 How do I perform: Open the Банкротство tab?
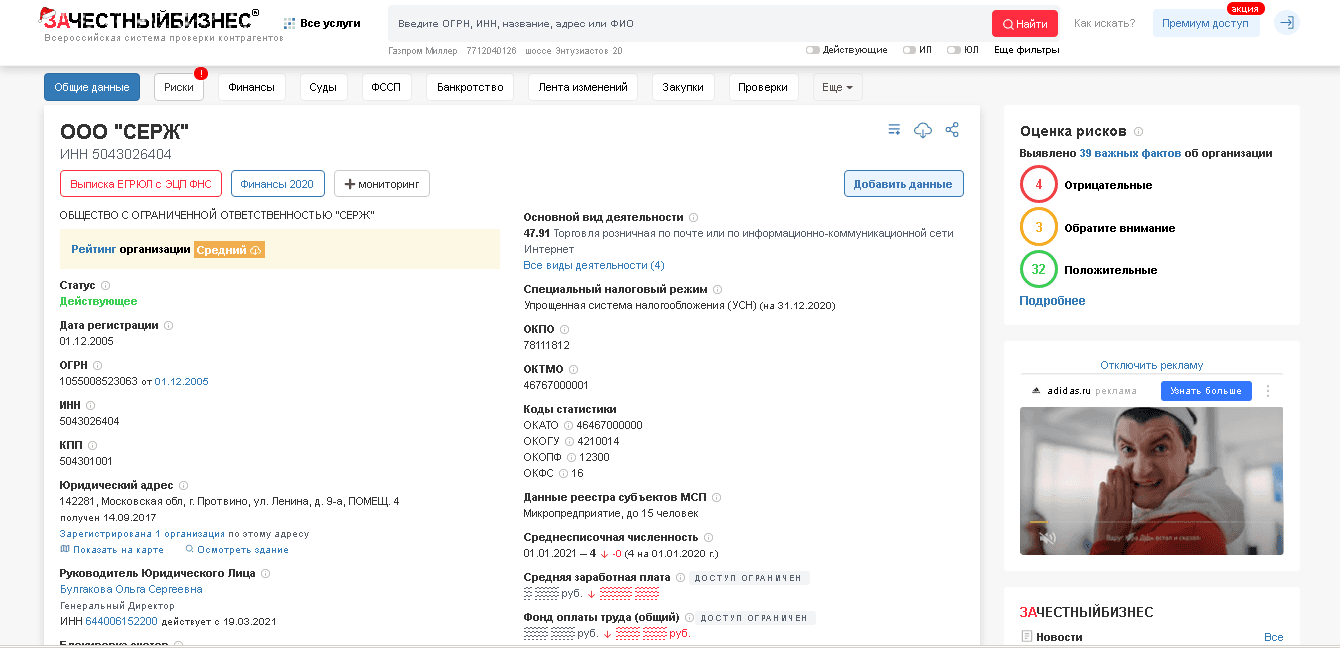click(x=470, y=87)
